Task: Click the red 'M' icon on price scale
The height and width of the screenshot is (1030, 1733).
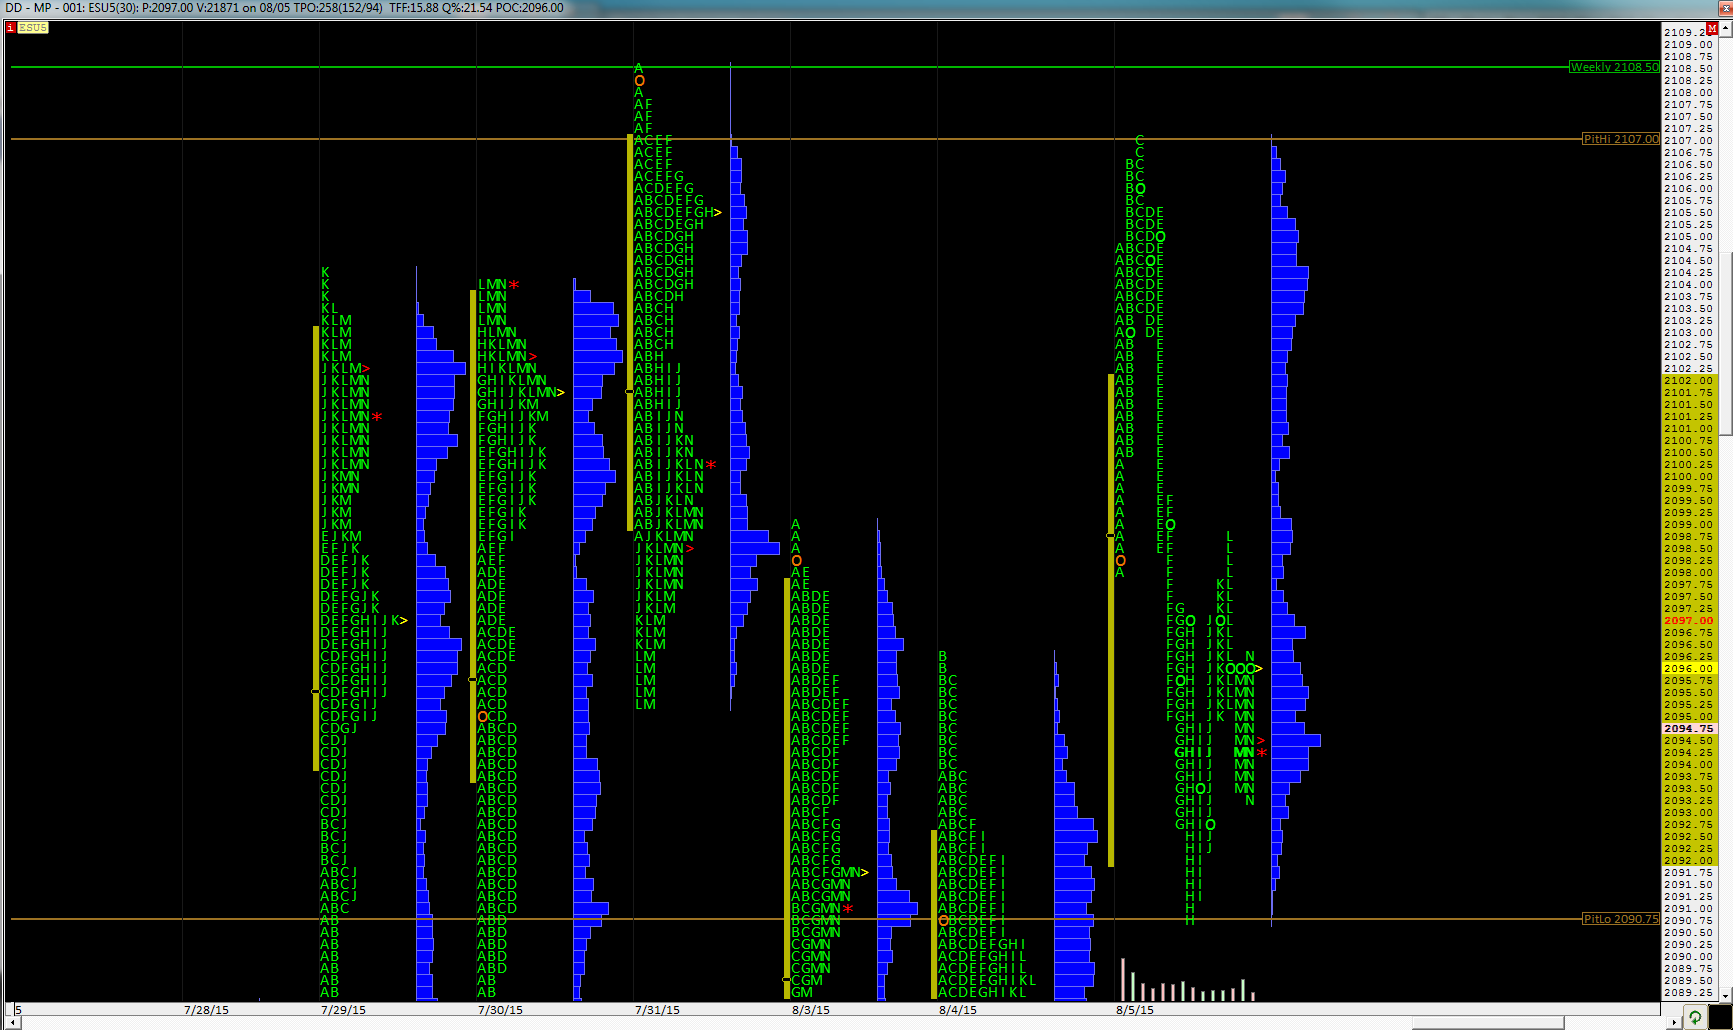Action: pos(1712,28)
